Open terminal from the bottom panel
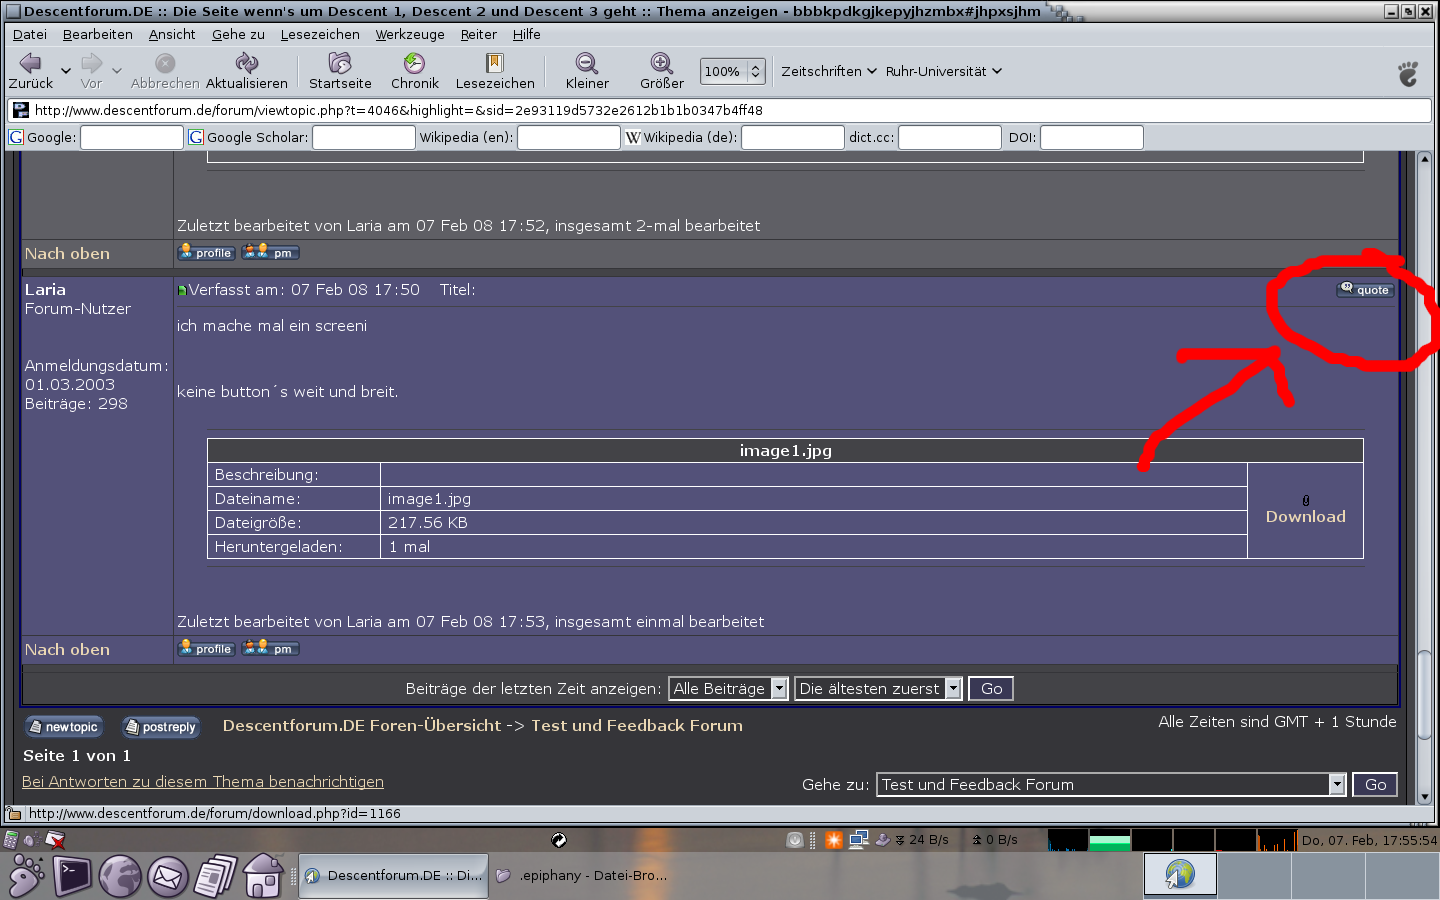 [72, 876]
